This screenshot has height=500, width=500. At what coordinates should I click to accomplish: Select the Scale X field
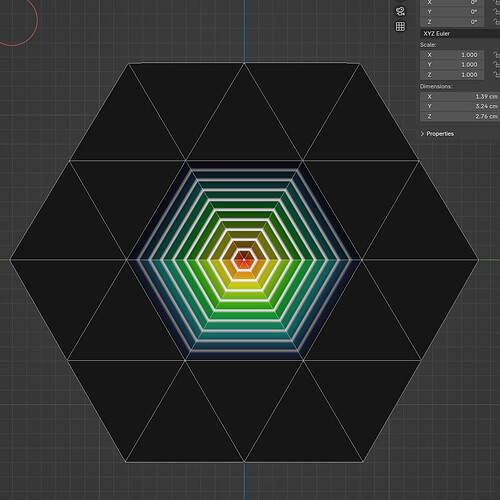[x=452, y=55]
